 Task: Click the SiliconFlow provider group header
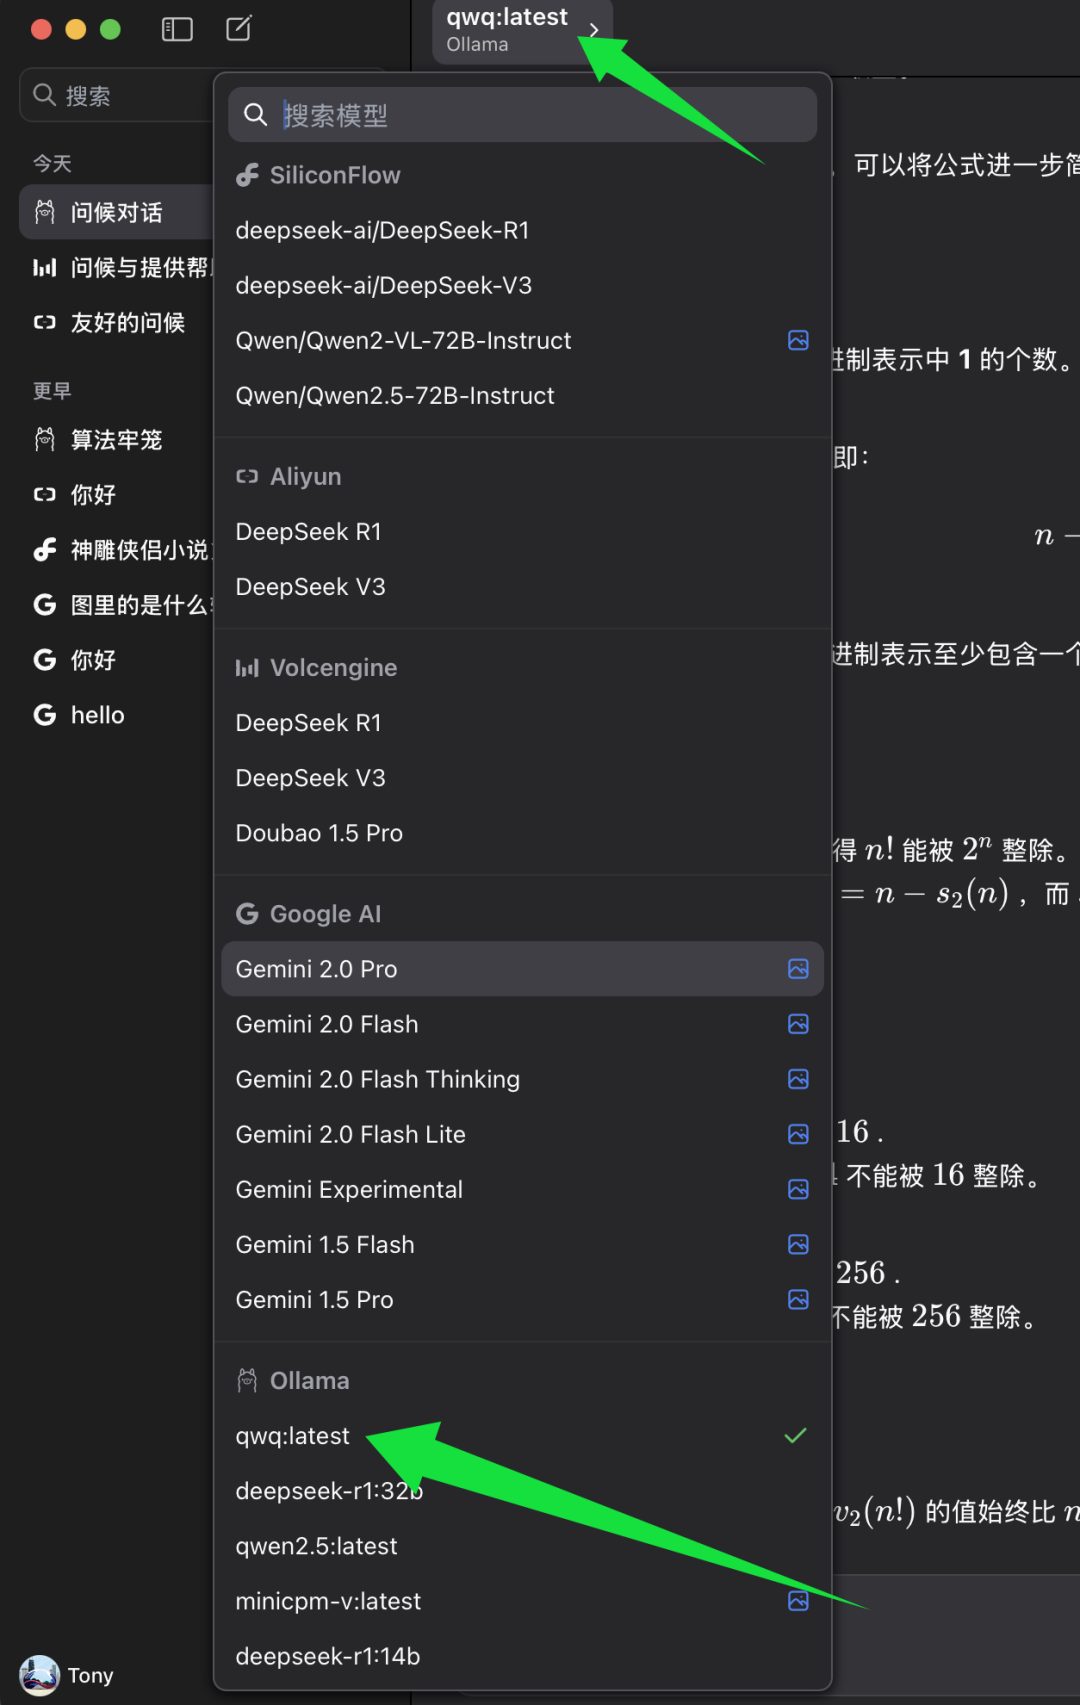[x=334, y=176]
